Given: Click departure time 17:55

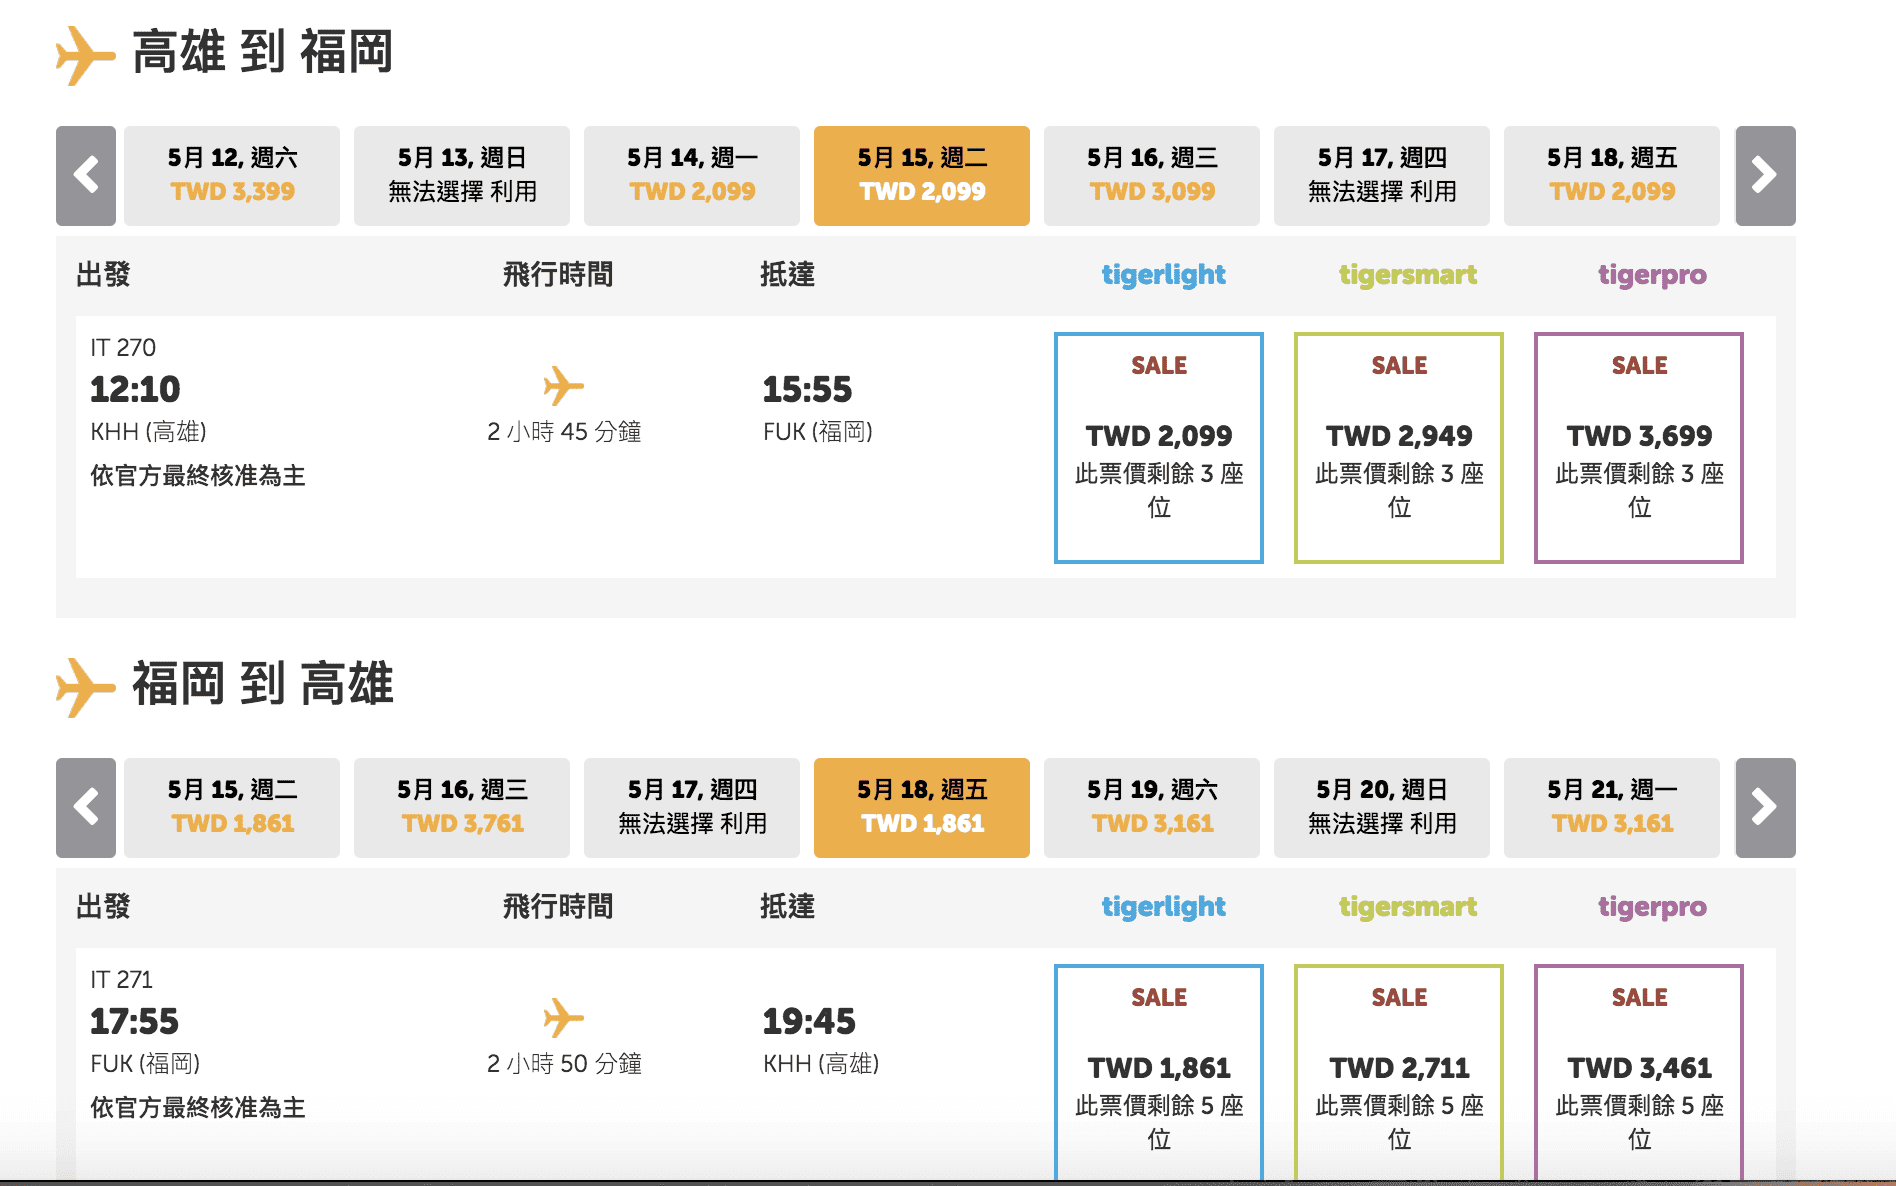Looking at the screenshot, I should coord(134,1021).
